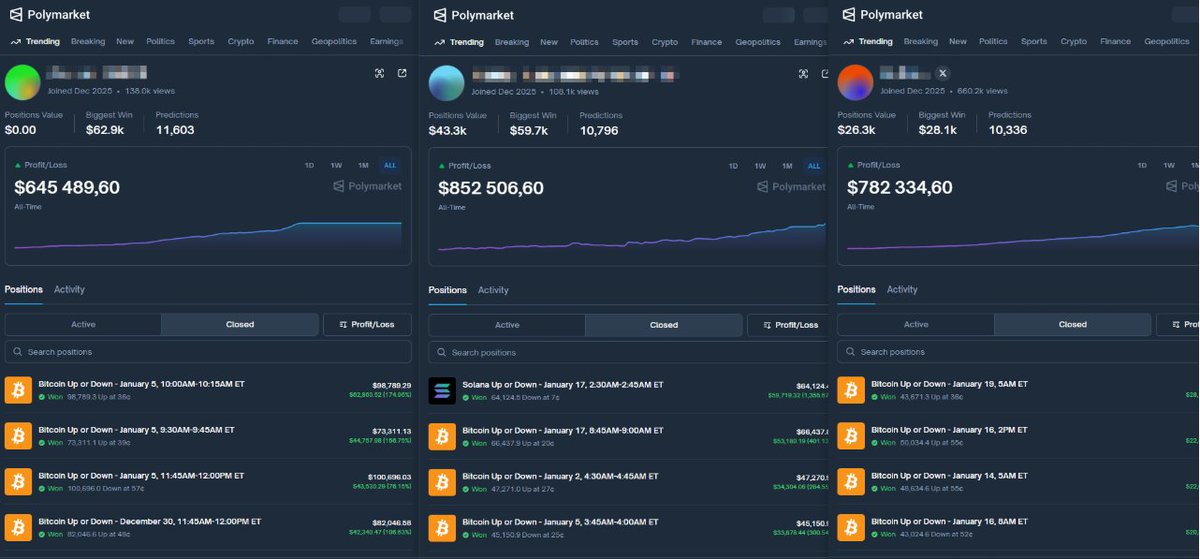Switch to the Activity tab in right panel
The height and width of the screenshot is (559, 1200).
coord(902,290)
